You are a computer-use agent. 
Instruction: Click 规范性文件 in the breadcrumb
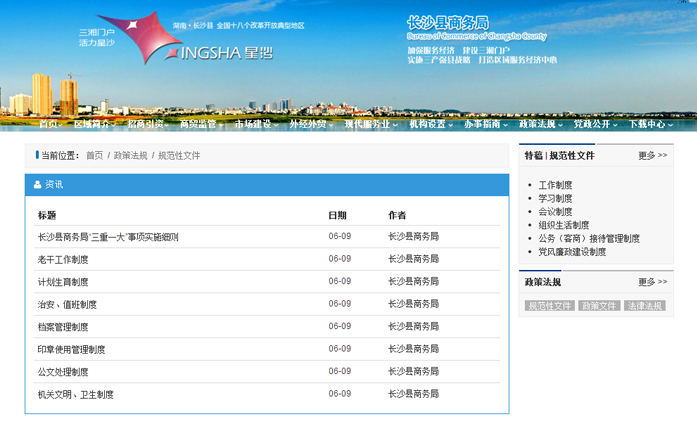[x=179, y=156]
